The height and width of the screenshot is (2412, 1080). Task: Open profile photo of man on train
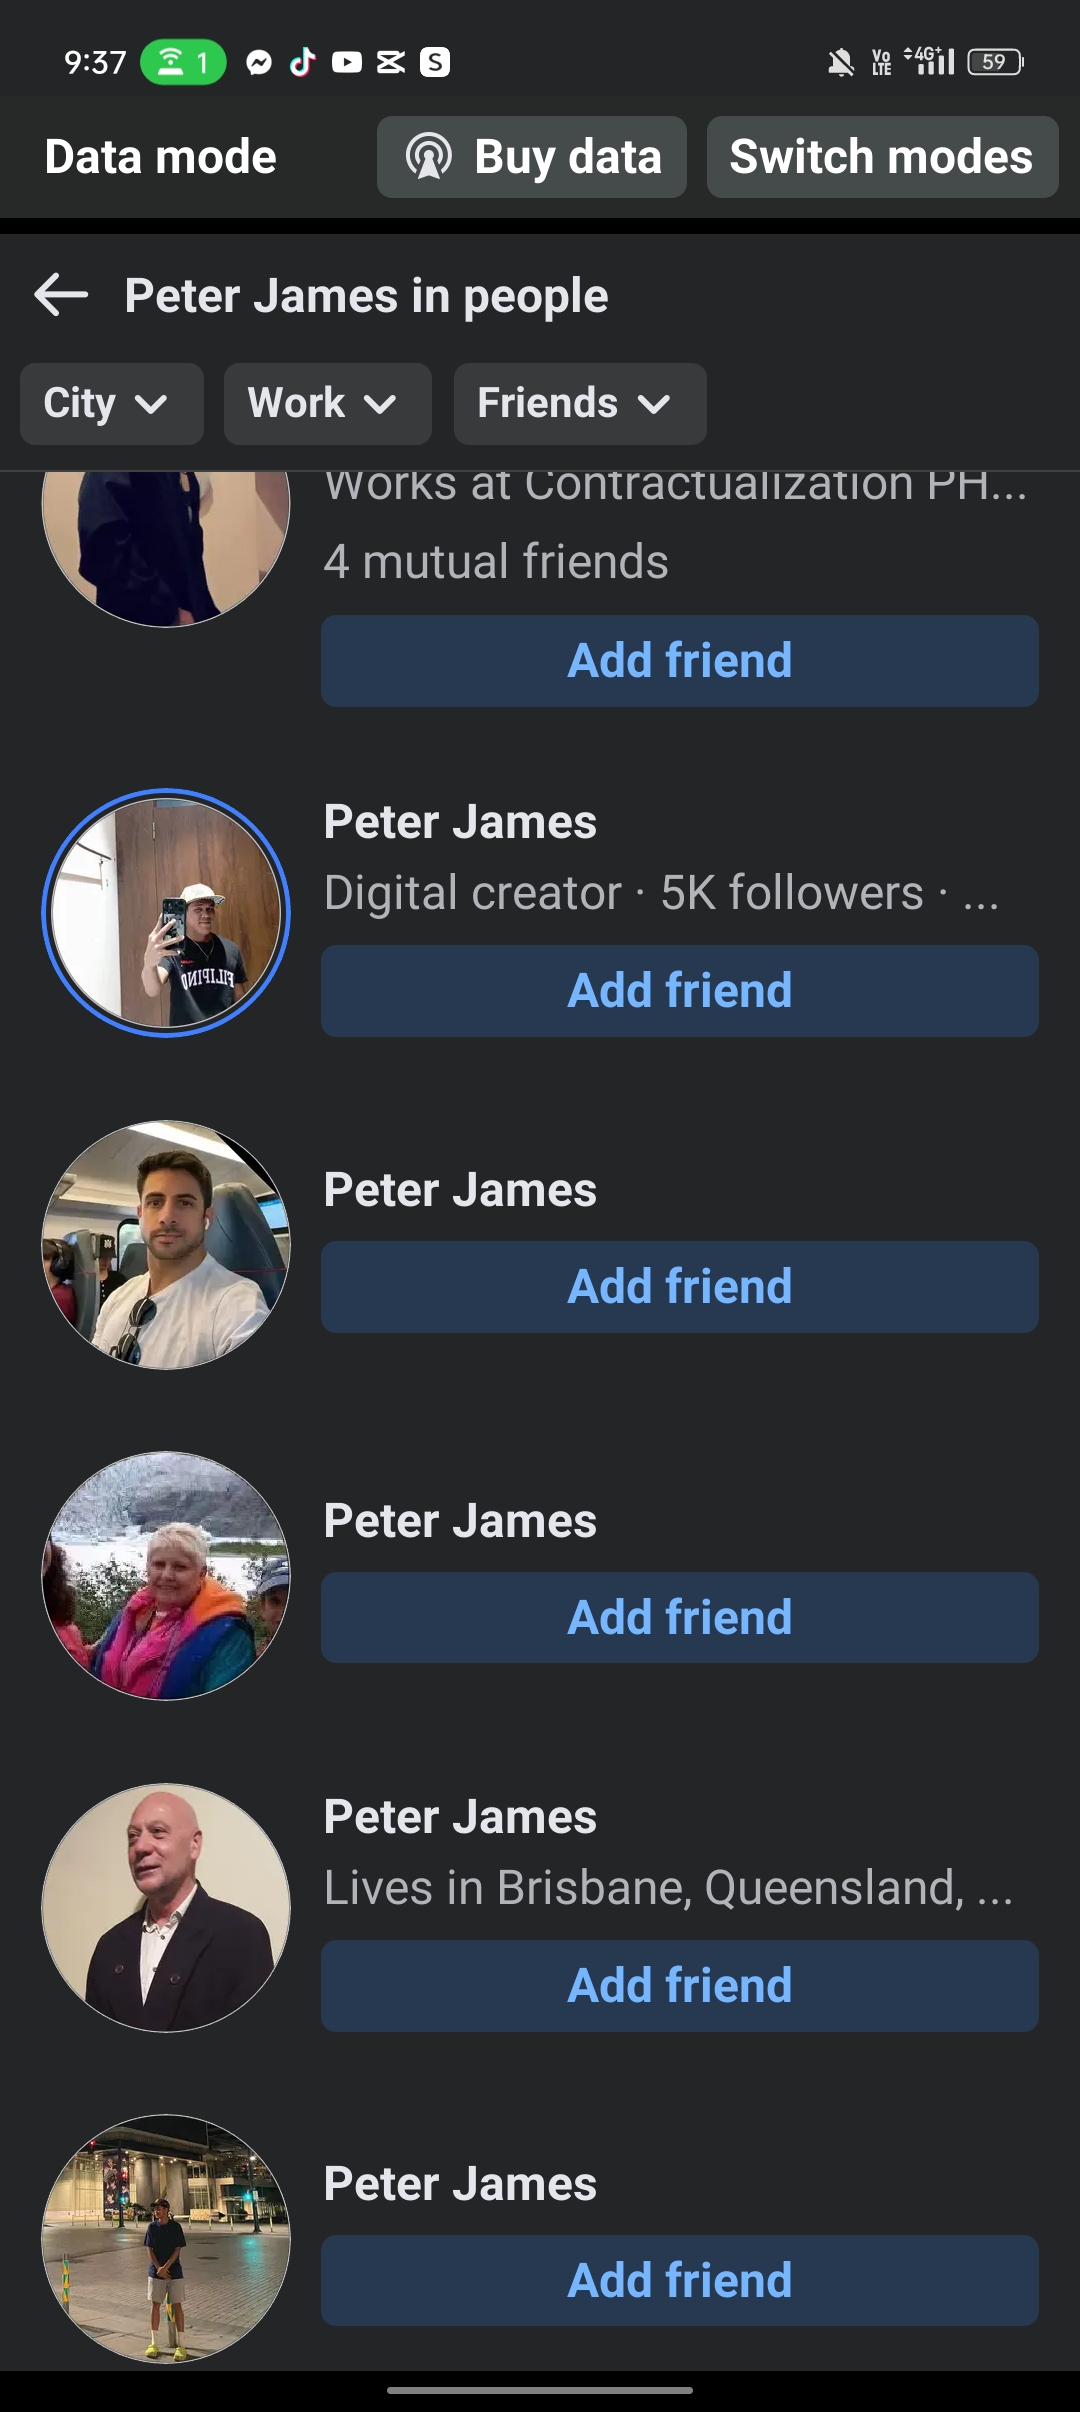click(166, 1245)
